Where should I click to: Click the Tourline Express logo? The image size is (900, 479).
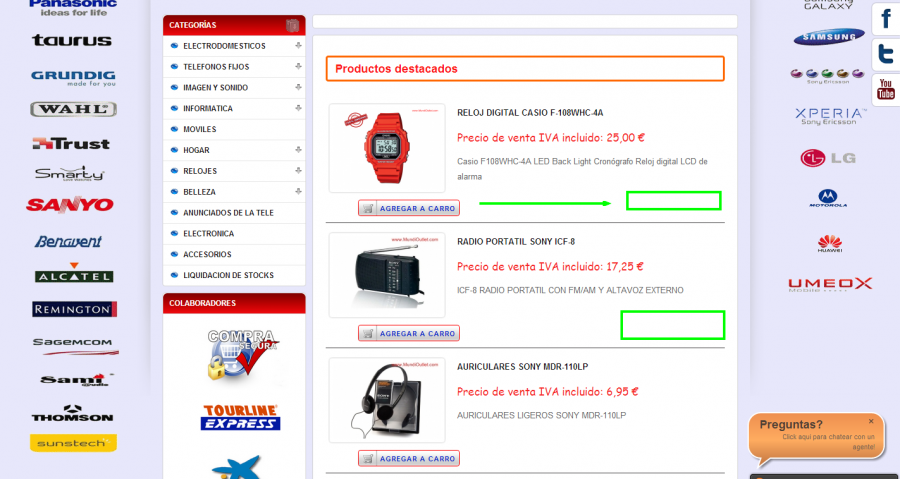tap(240, 417)
